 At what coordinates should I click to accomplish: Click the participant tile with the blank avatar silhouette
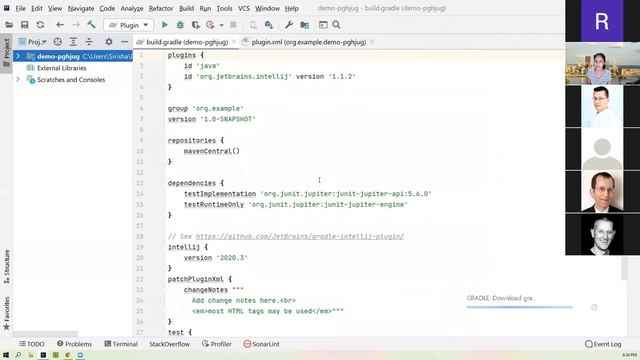(602, 149)
